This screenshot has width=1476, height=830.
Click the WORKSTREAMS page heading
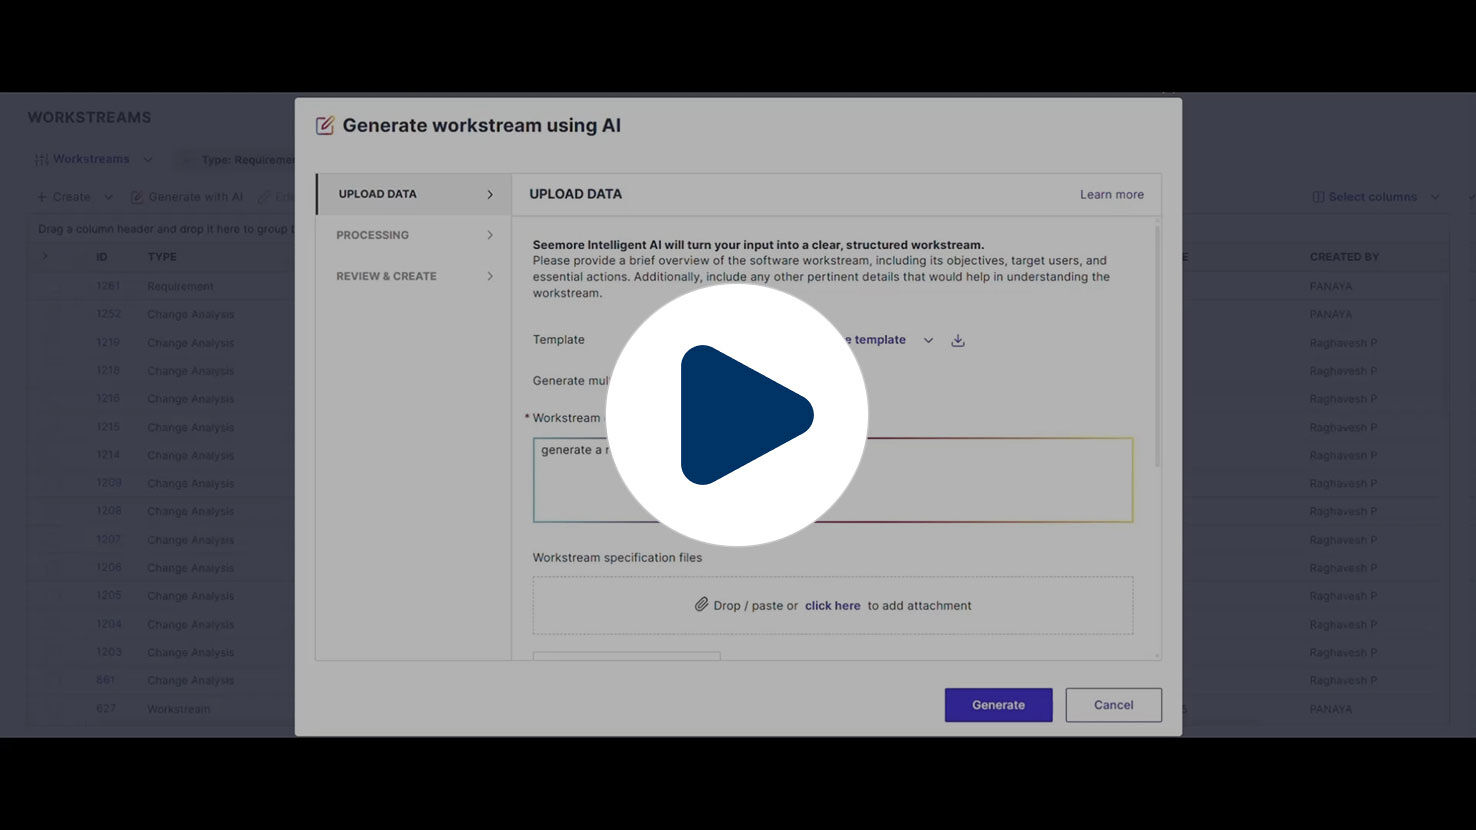(x=89, y=118)
